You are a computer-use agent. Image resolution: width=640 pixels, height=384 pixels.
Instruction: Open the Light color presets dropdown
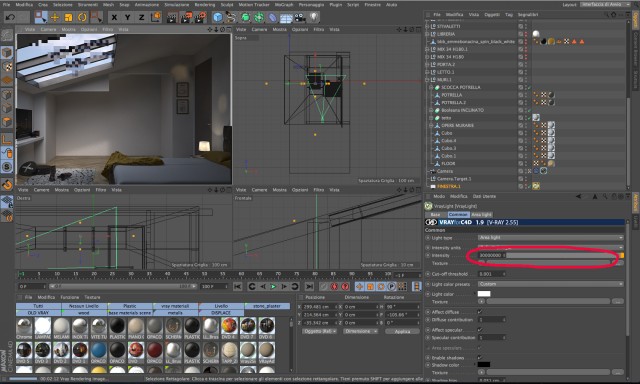pos(551,284)
